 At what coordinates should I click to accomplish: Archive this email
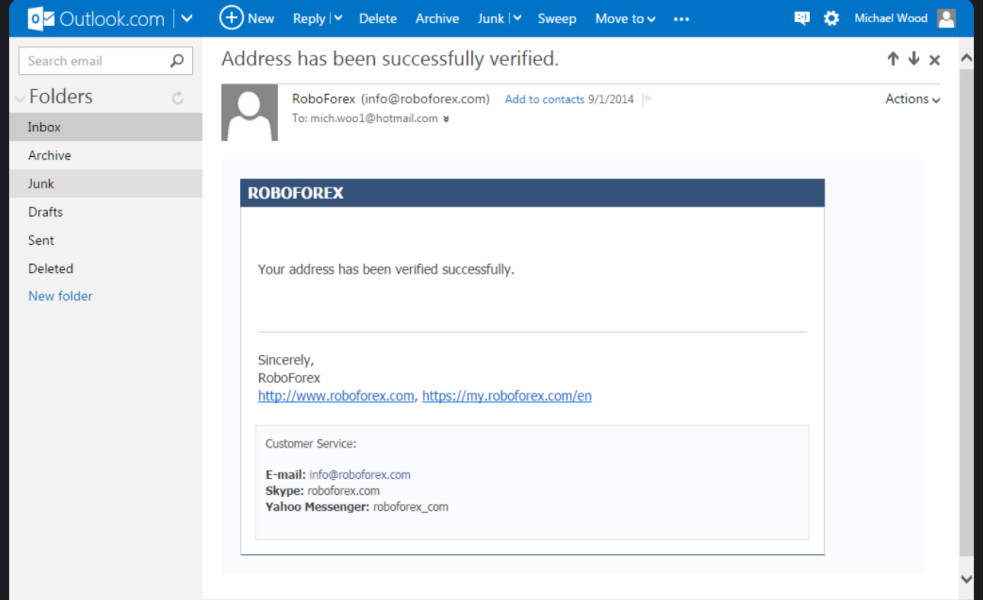[x=437, y=19]
